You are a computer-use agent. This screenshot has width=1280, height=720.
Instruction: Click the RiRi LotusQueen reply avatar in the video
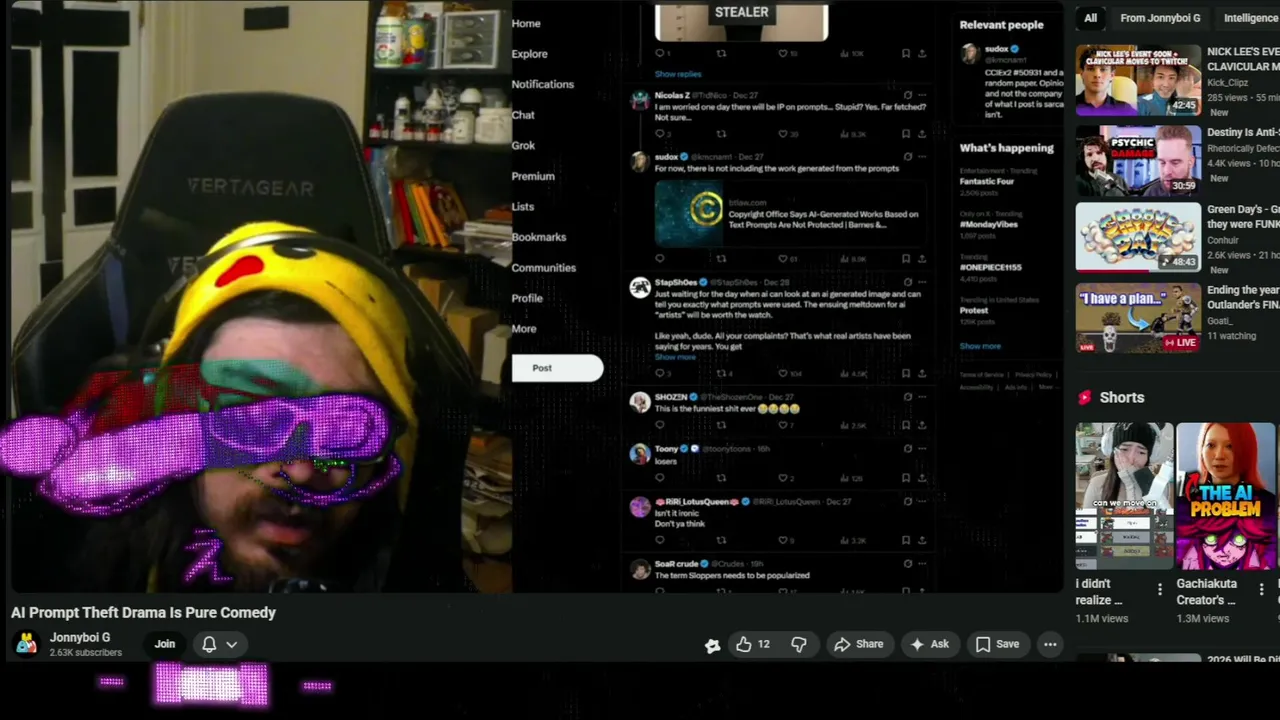point(640,507)
